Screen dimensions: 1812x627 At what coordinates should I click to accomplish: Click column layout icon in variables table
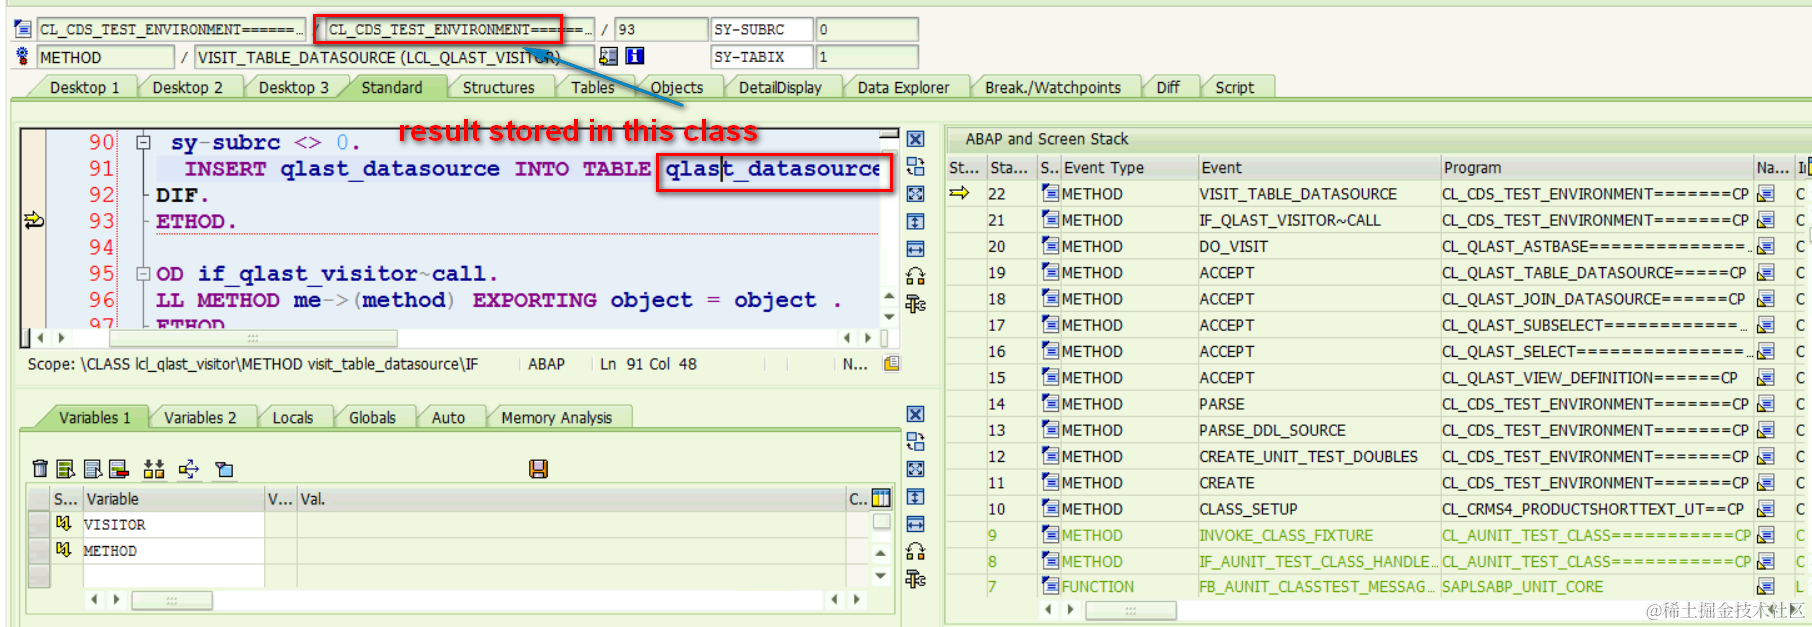pos(881,498)
